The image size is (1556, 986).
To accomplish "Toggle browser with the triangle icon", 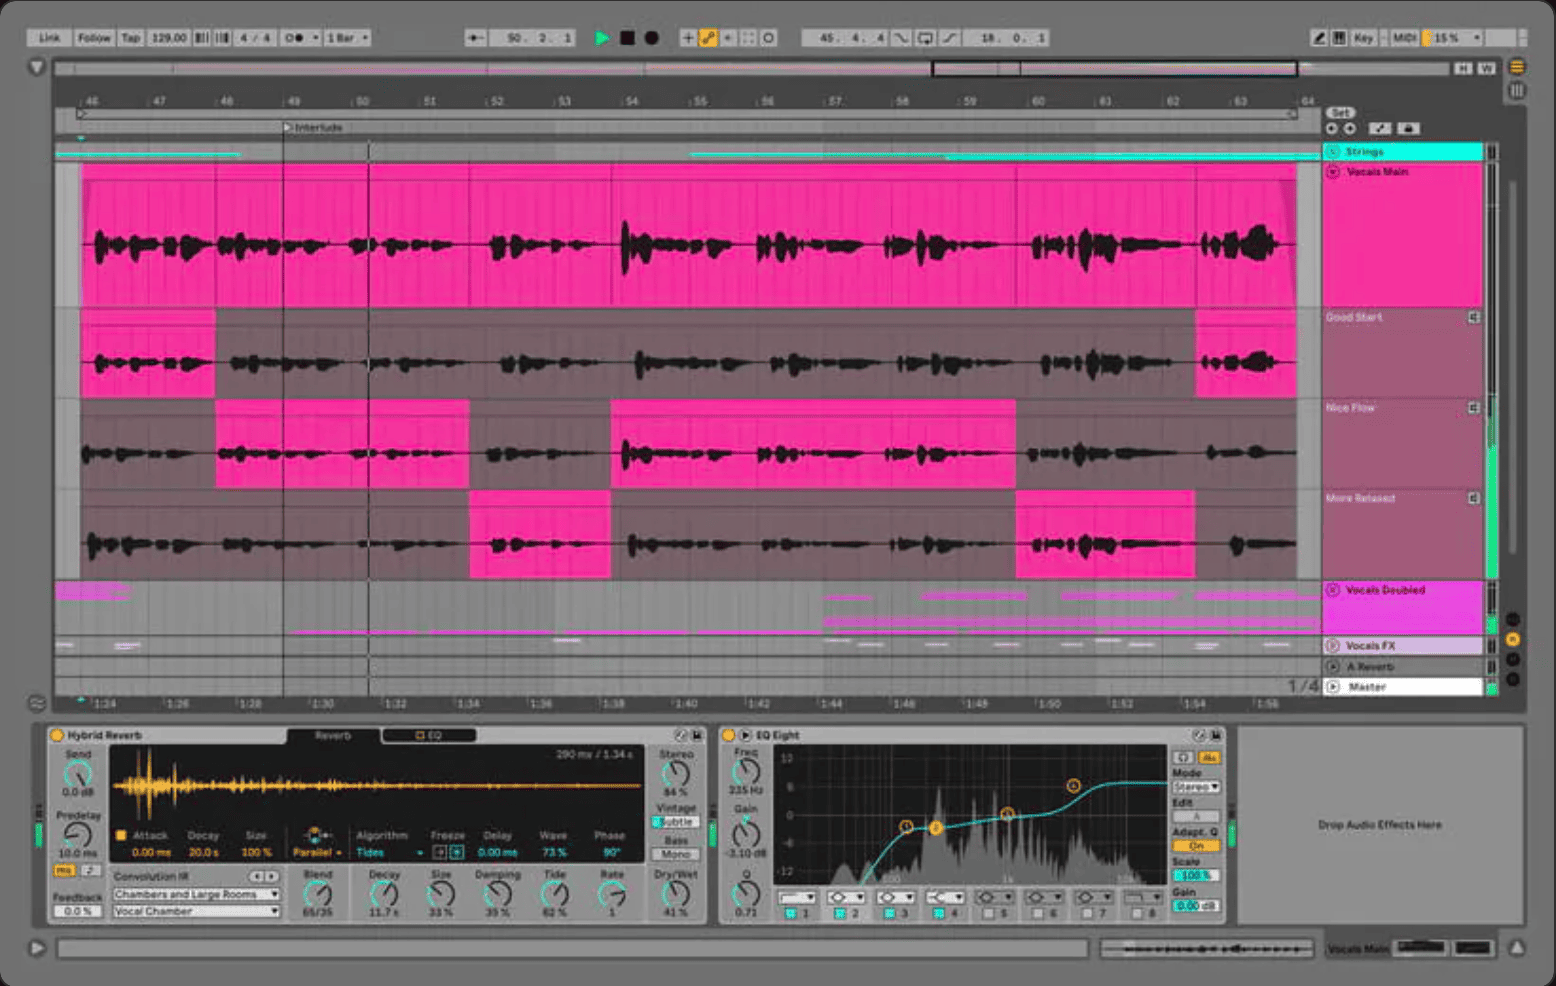I will tap(37, 67).
